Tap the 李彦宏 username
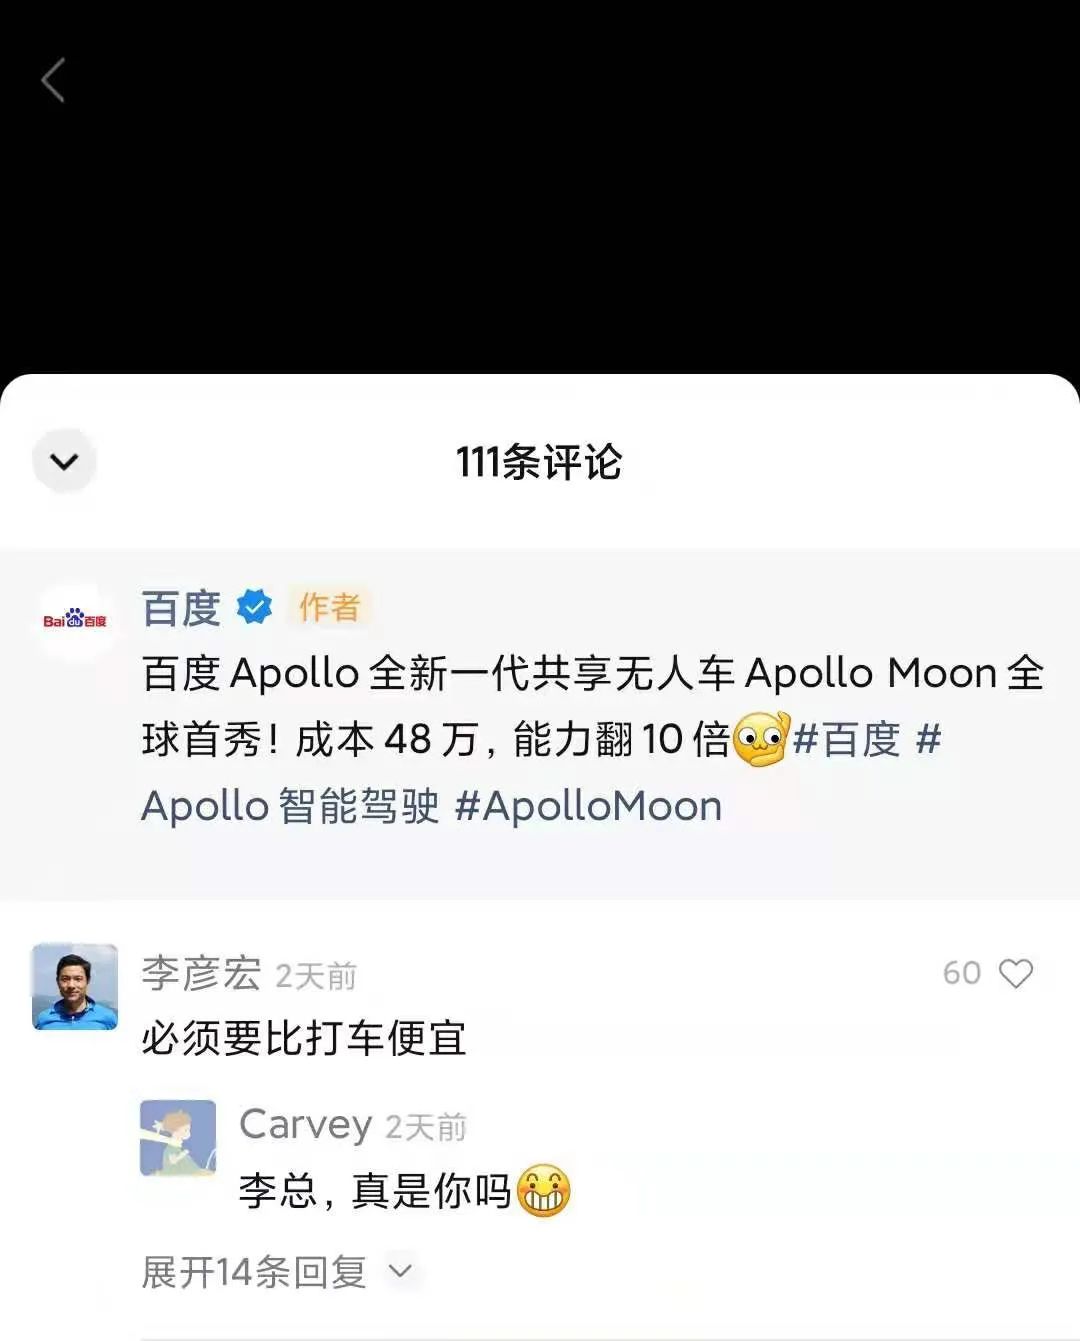 (201, 973)
